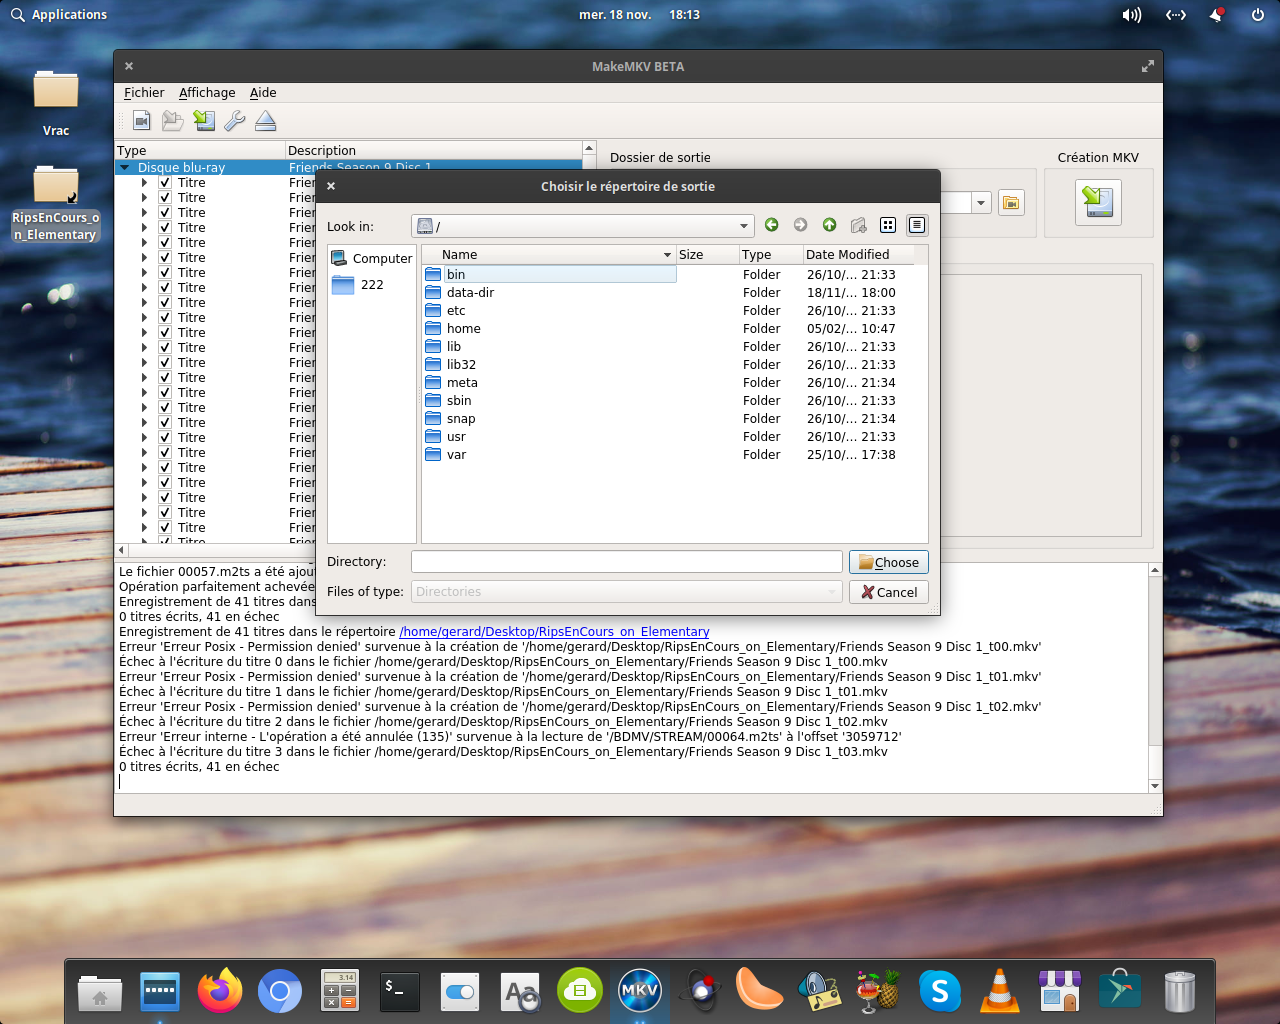Toggle the third Titre checkbox

165,213
